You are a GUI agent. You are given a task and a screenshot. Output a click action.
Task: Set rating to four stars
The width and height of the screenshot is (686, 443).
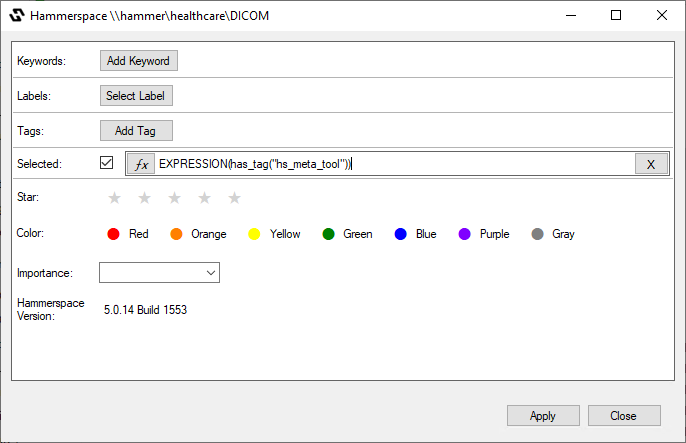point(204,198)
